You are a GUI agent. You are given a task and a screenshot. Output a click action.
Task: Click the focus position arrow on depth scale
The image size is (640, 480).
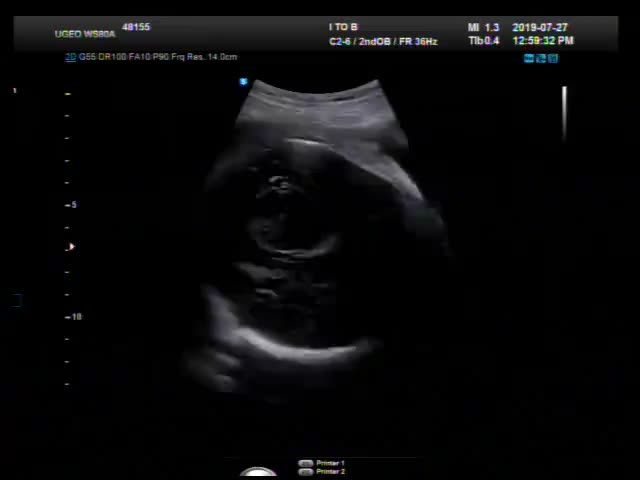[x=71, y=246]
